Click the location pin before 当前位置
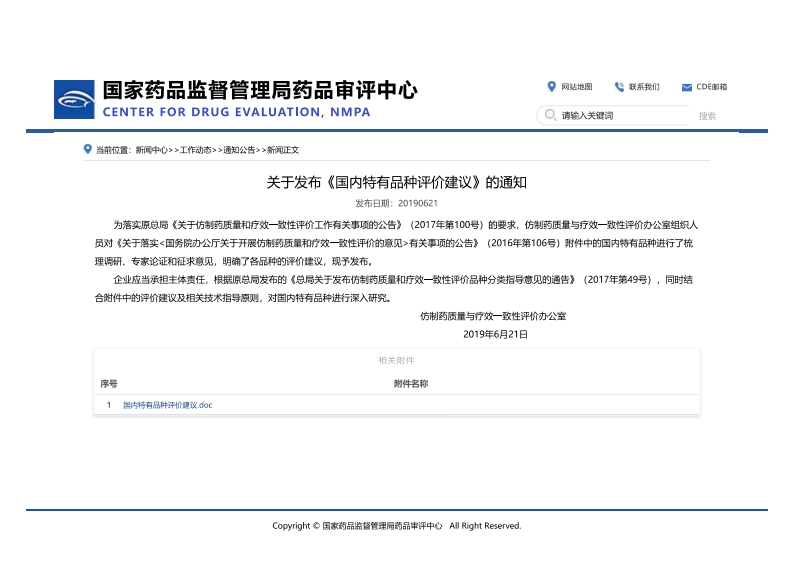This screenshot has width=793, height=561. point(88,150)
